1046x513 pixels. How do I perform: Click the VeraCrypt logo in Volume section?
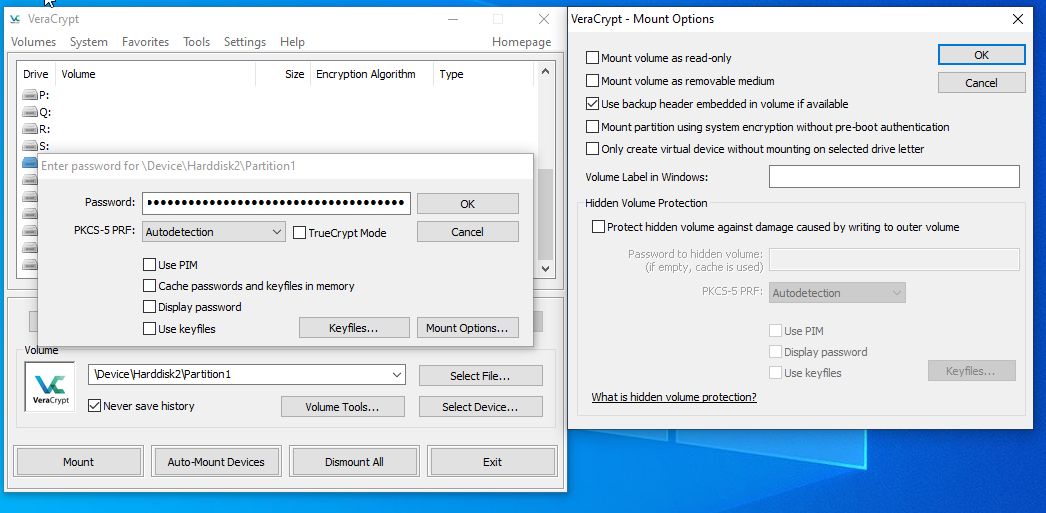[50, 386]
